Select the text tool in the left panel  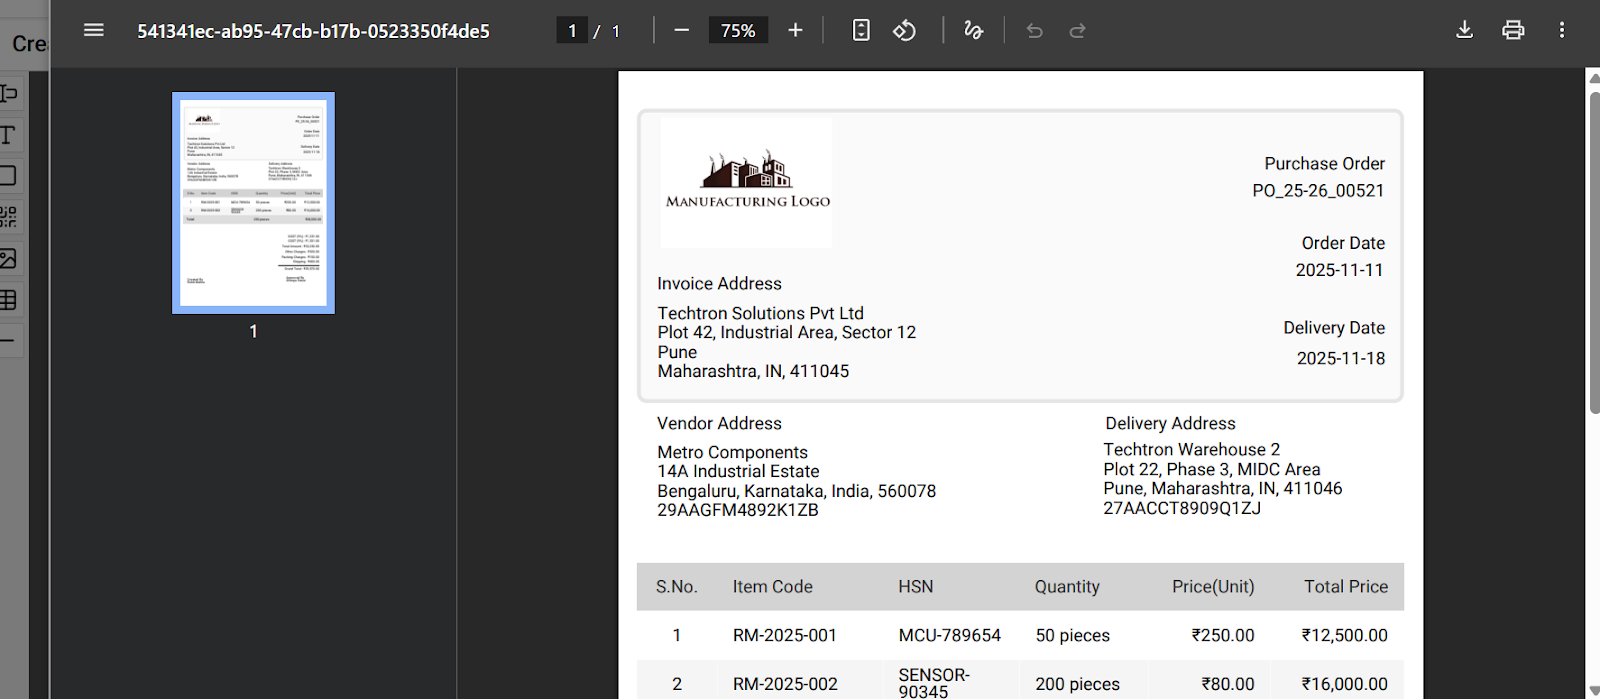(8, 135)
